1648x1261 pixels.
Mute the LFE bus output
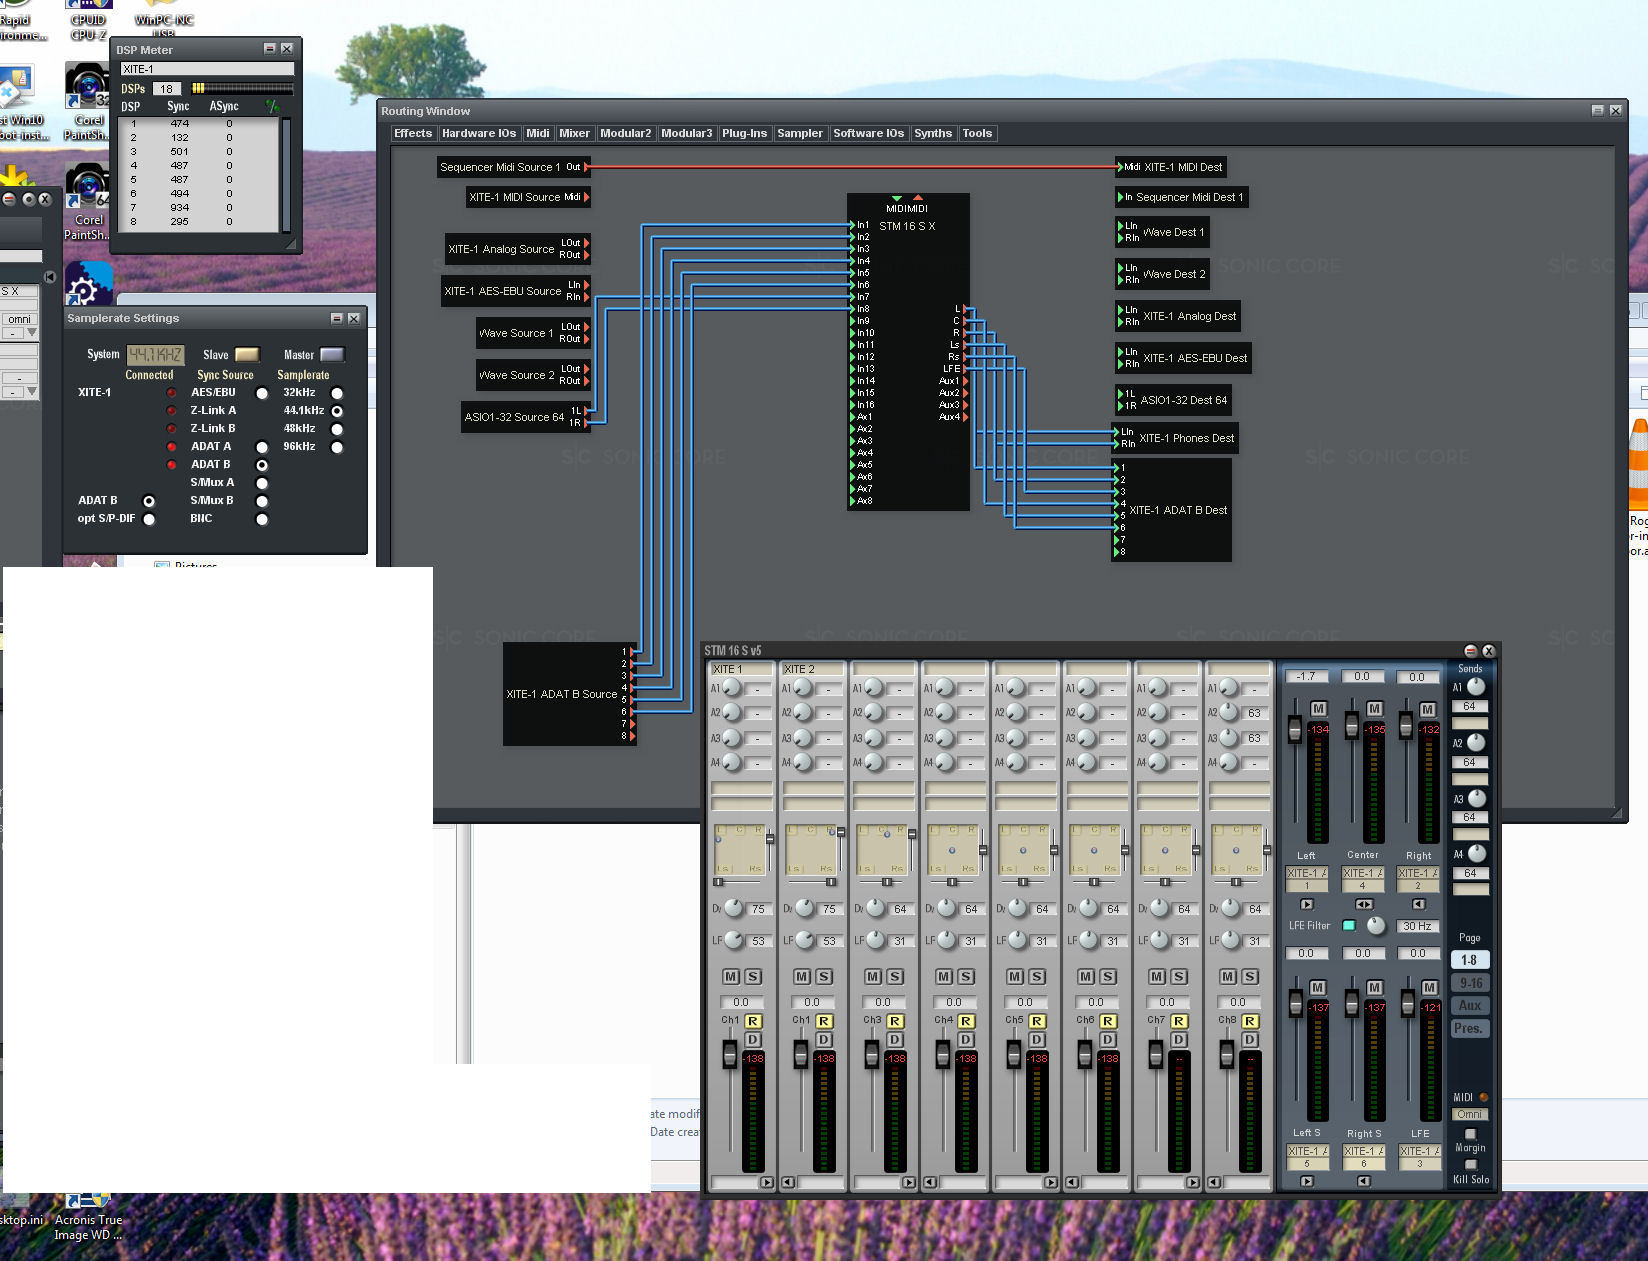click(x=1430, y=987)
